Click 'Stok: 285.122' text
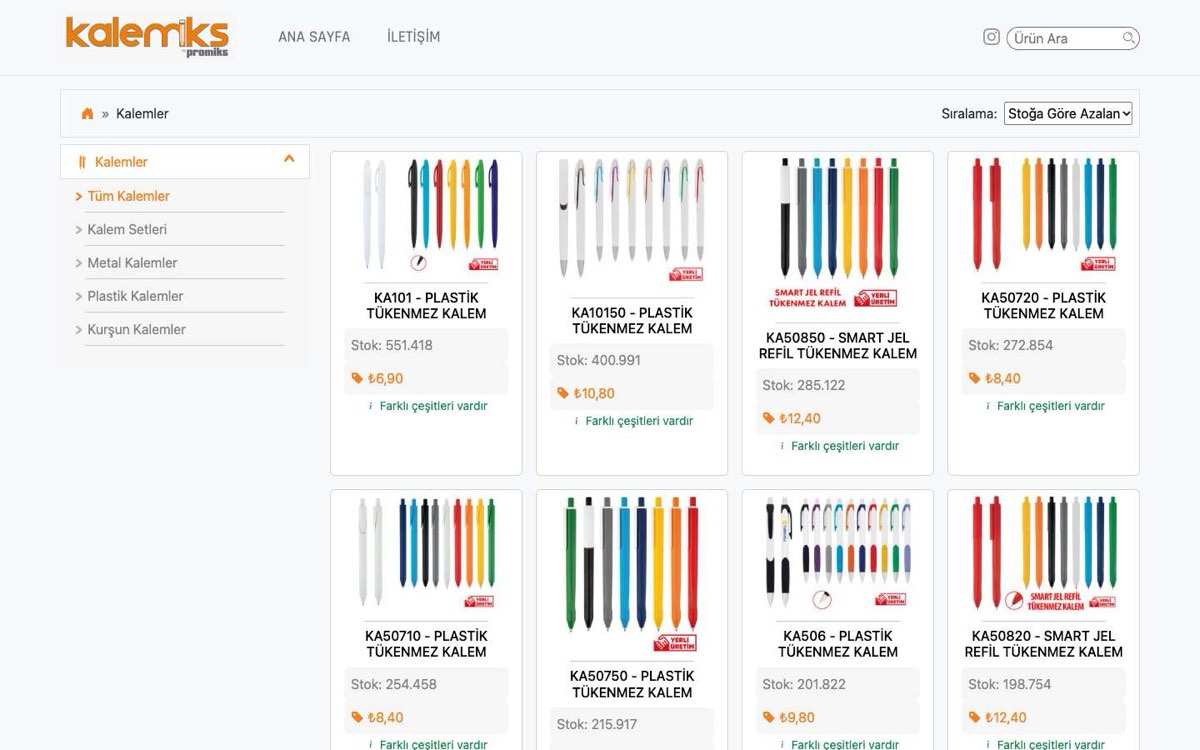 804,385
